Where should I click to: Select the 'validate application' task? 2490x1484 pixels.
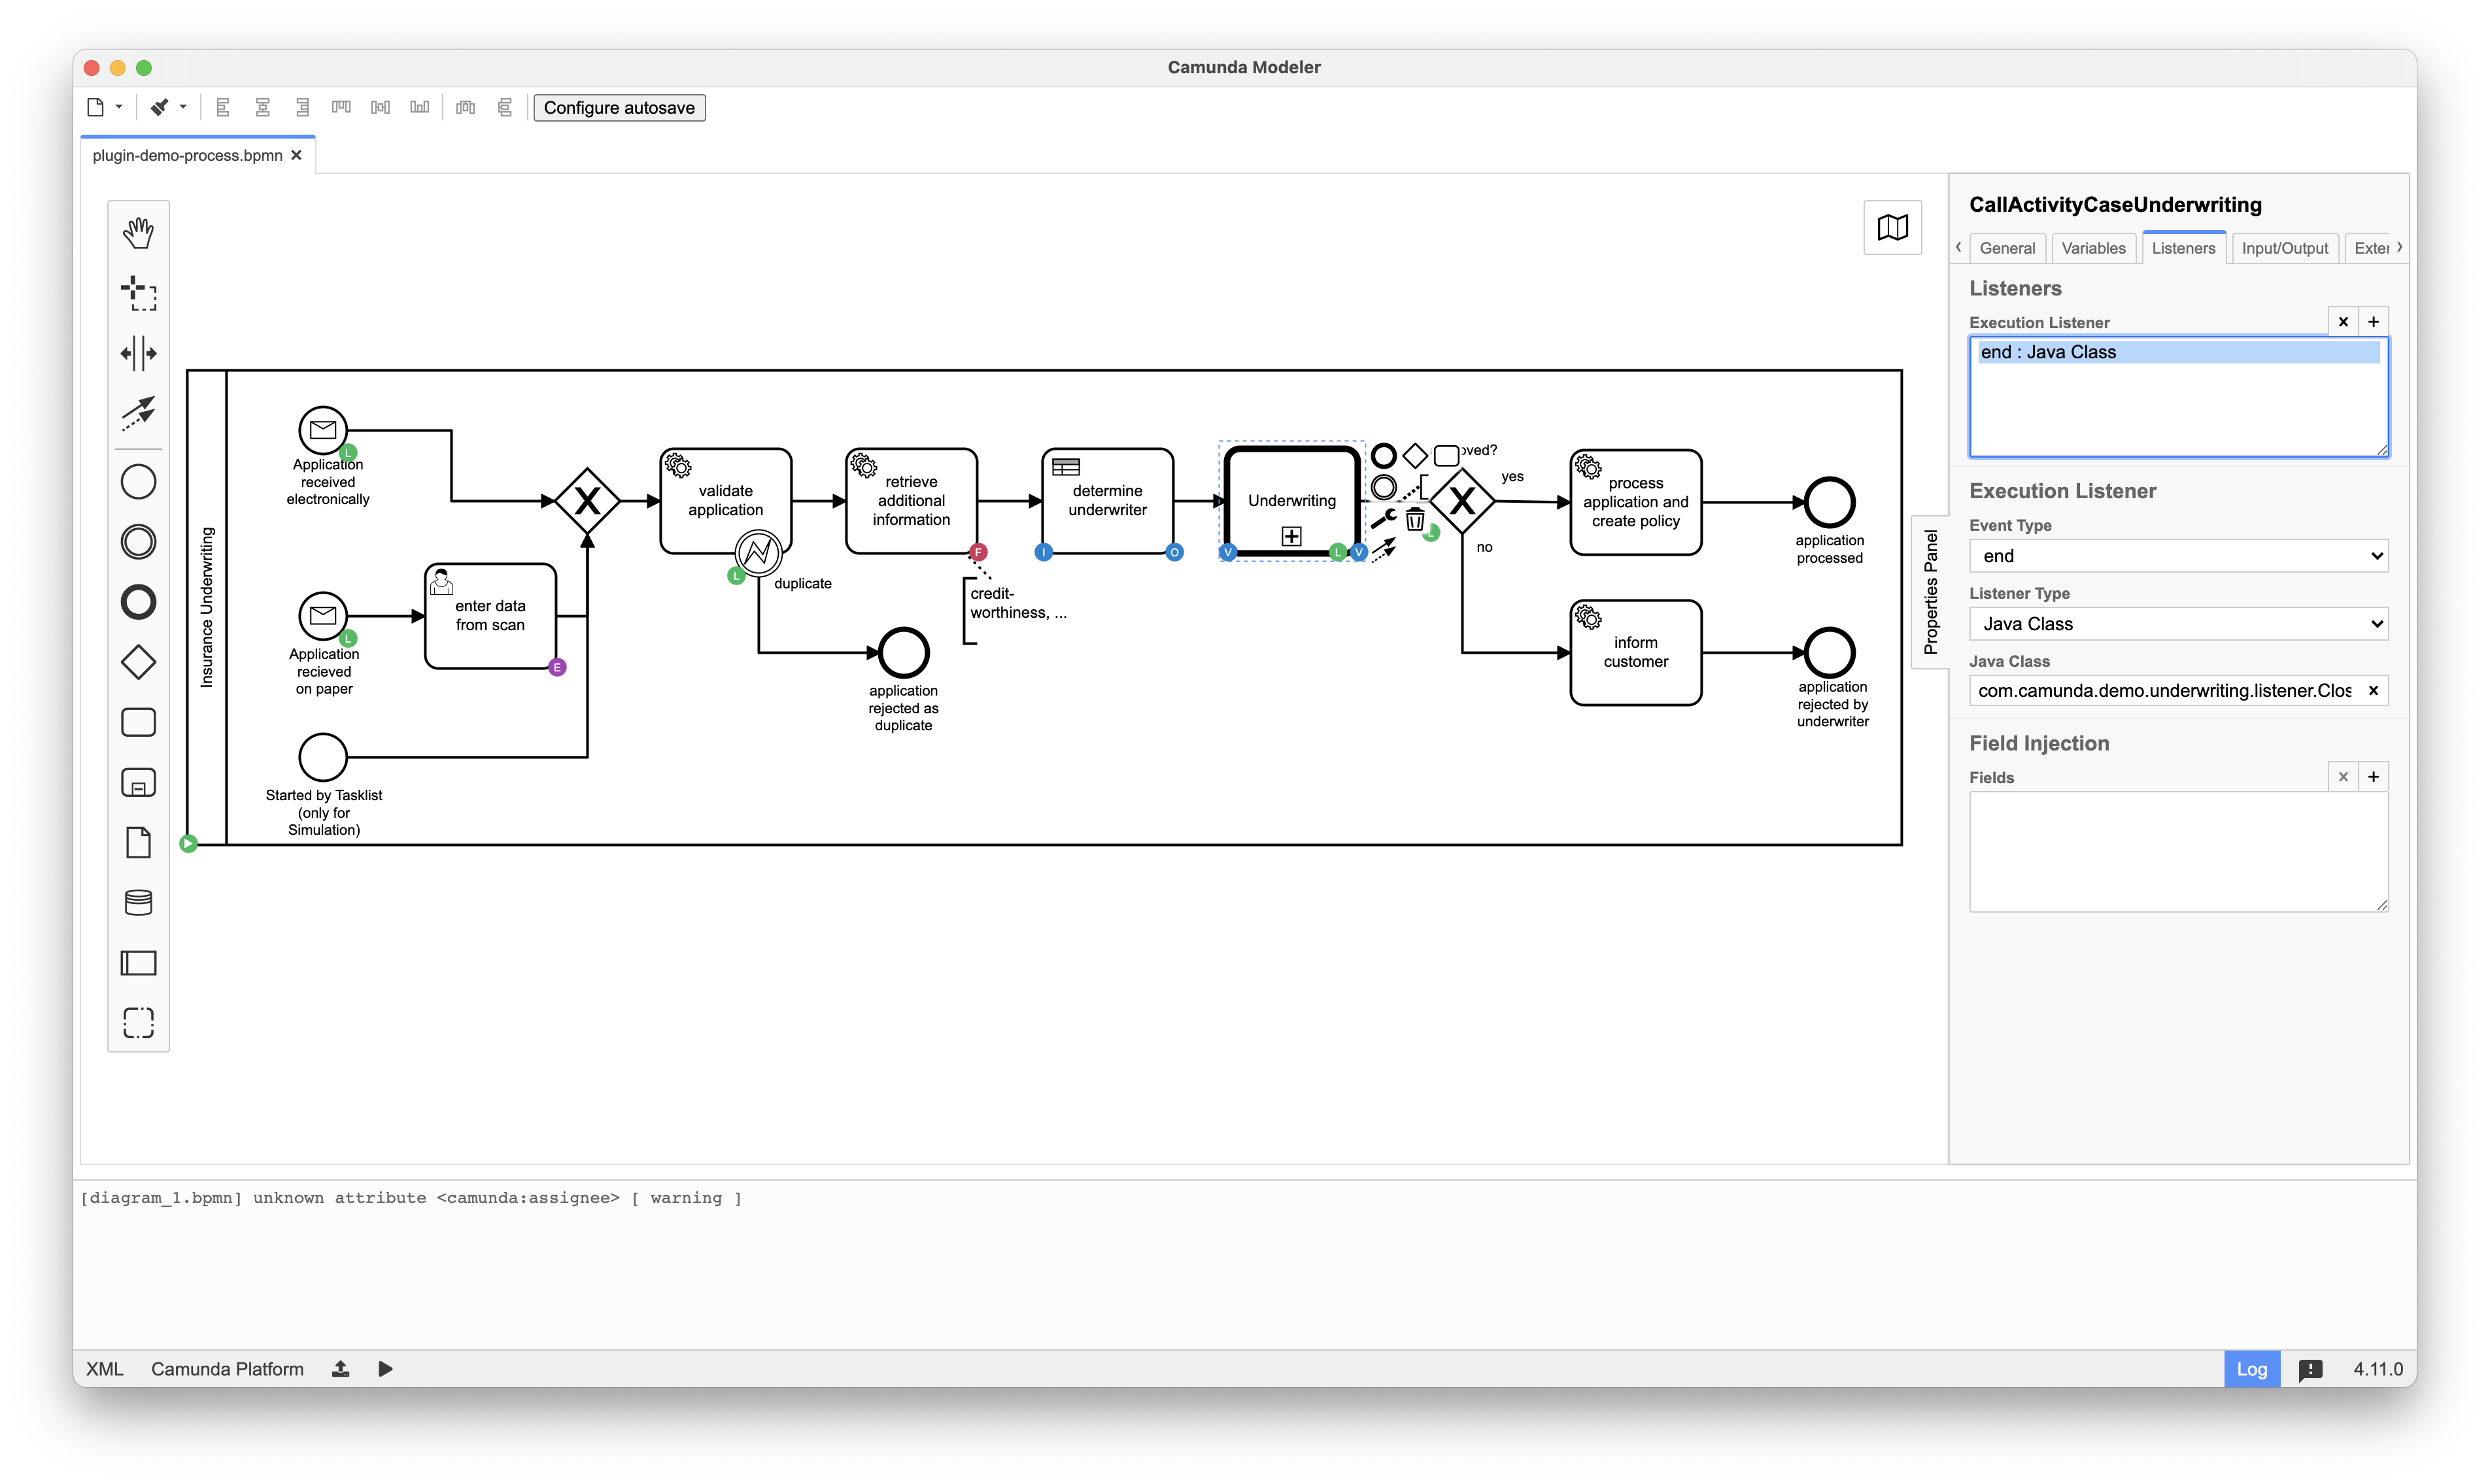[x=725, y=500]
